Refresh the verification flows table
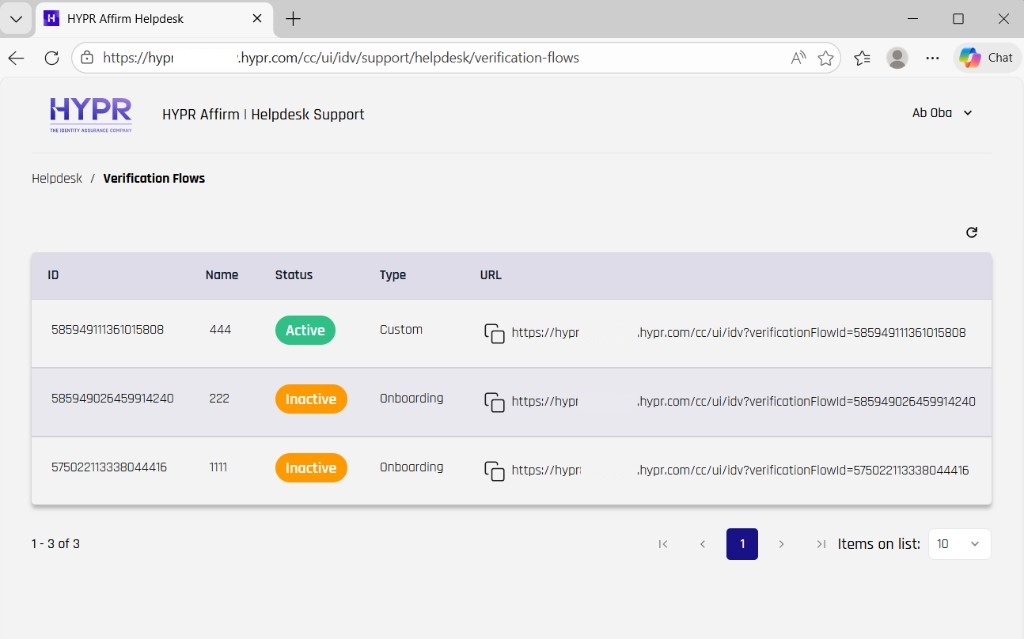1024x639 pixels. click(x=971, y=232)
